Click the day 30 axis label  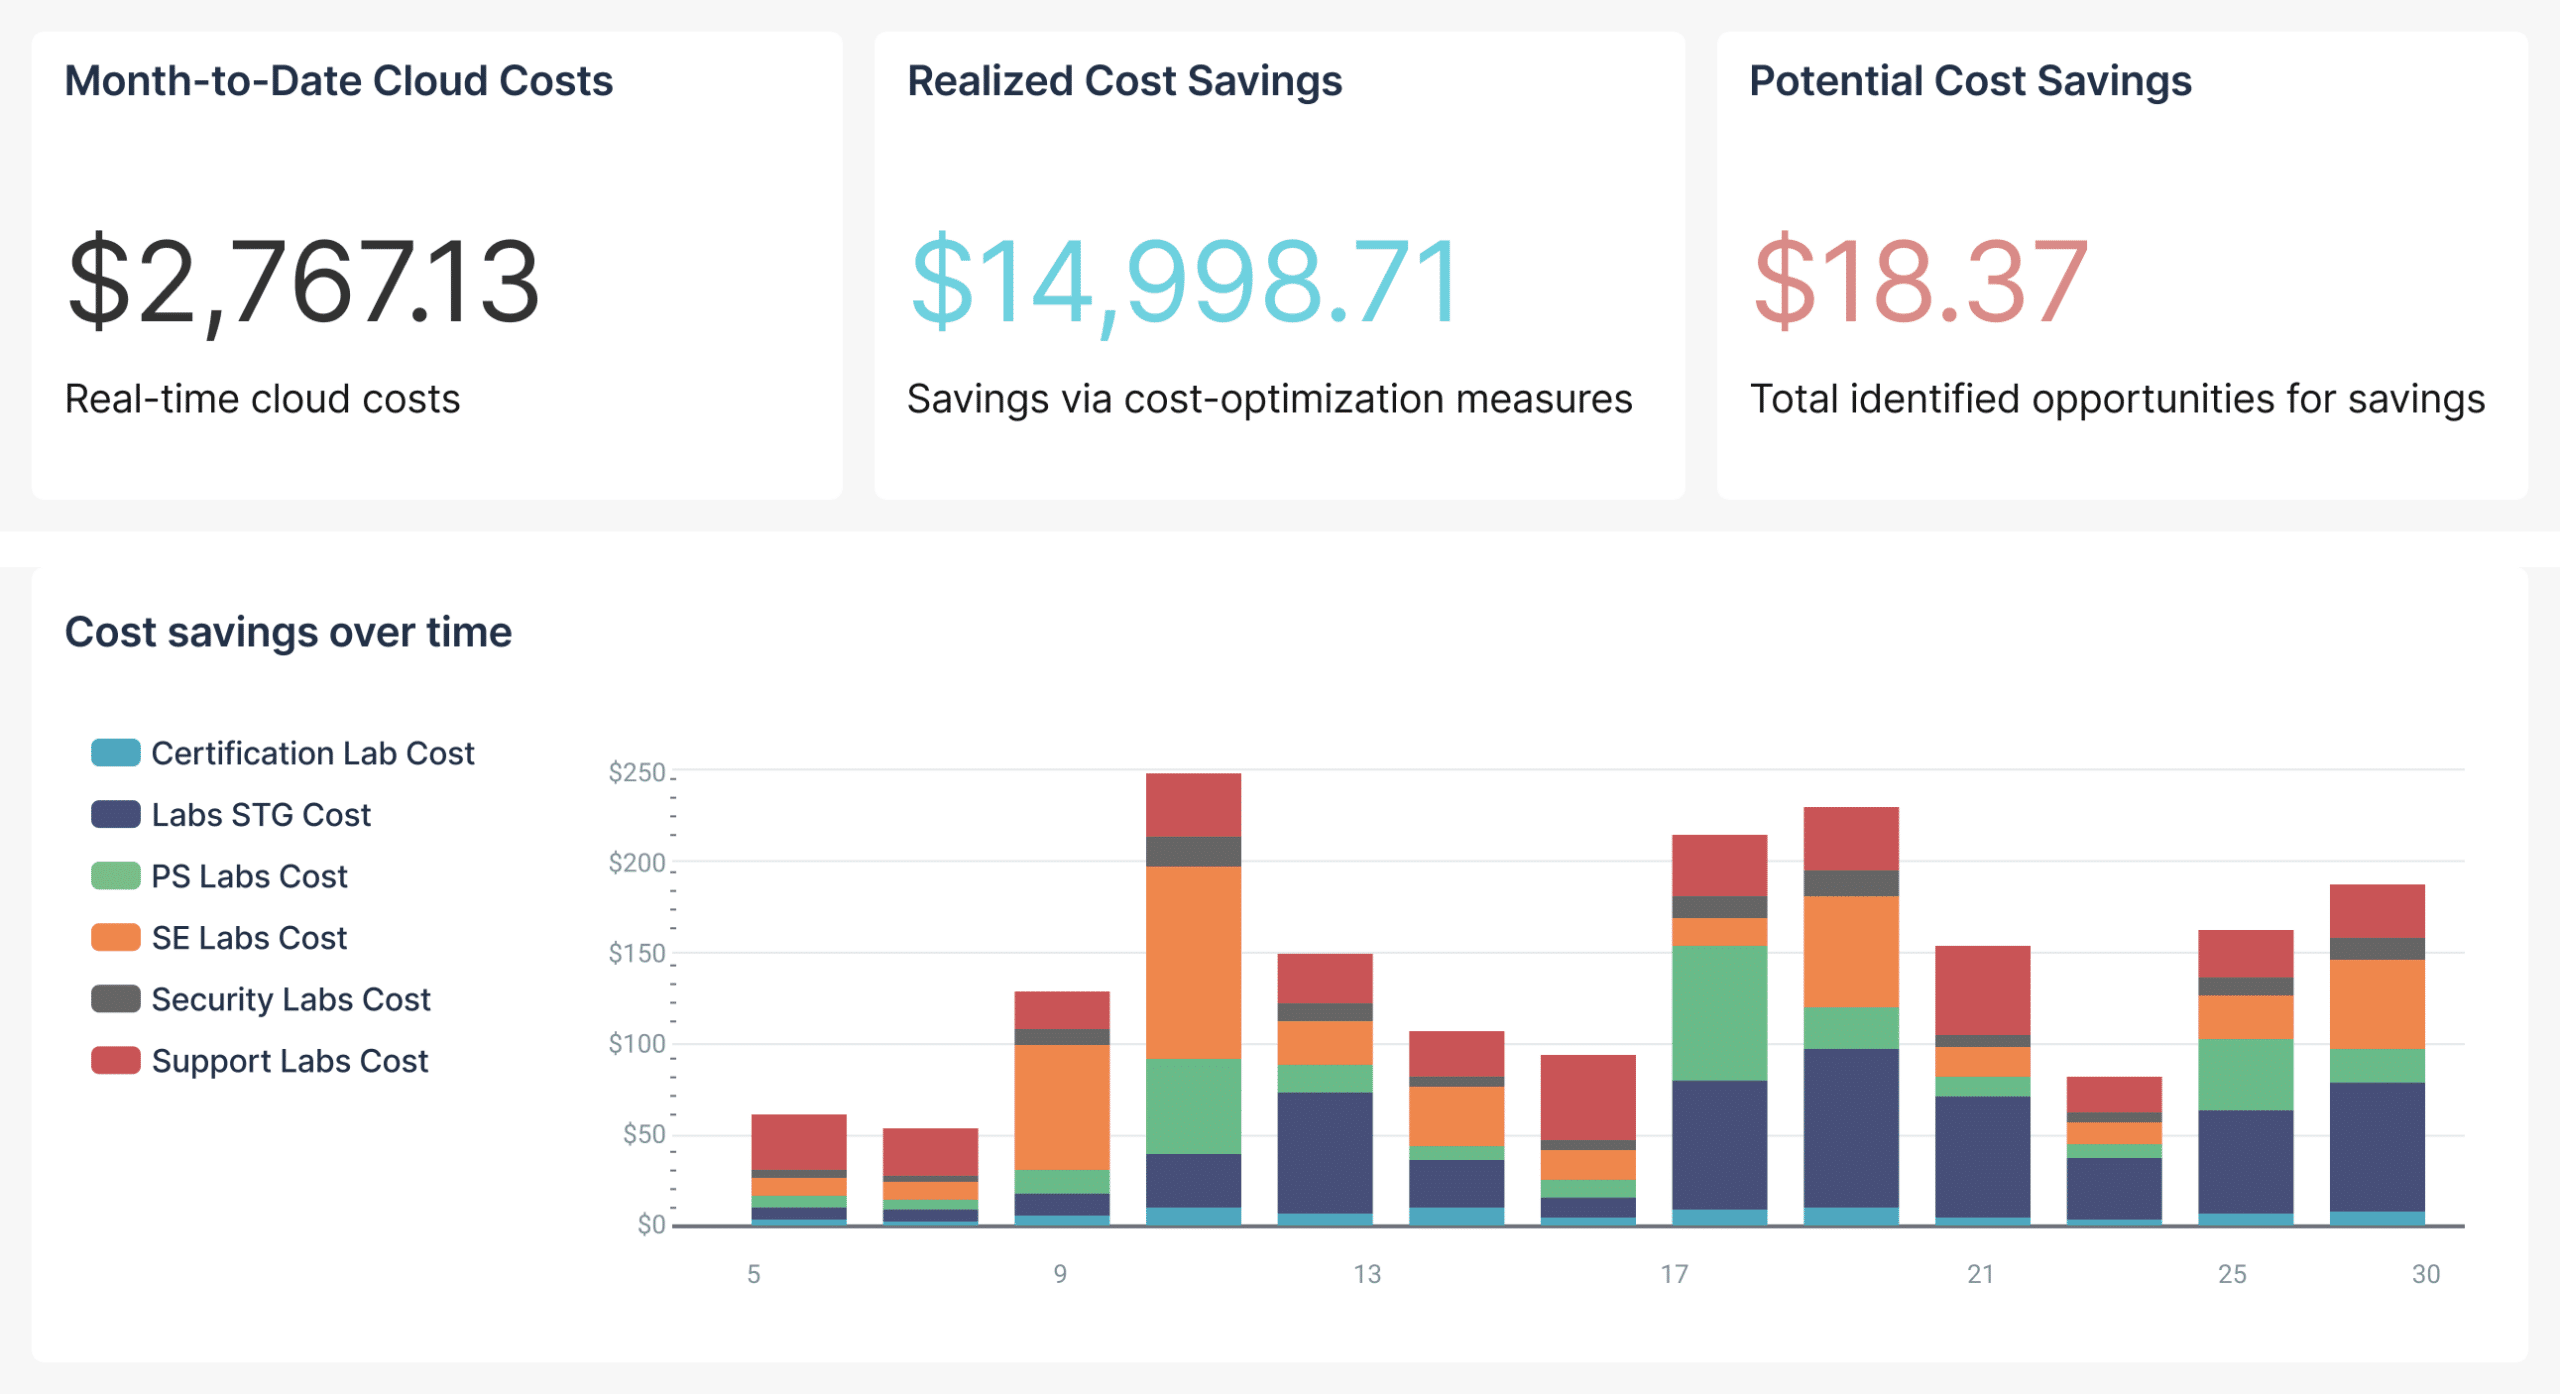[x=2424, y=1274]
